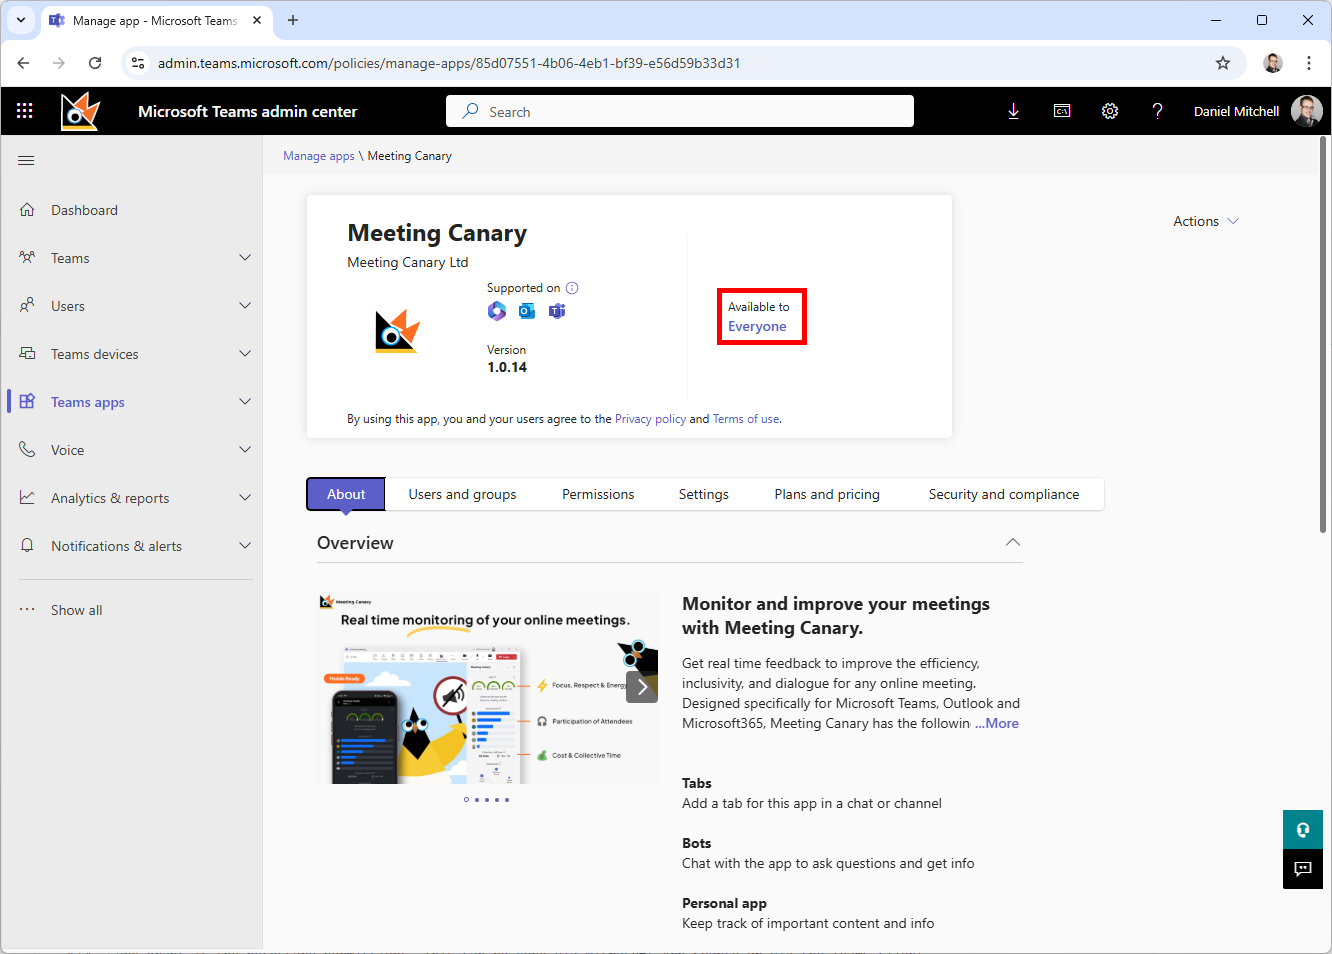Open the Actions dropdown

[1205, 221]
